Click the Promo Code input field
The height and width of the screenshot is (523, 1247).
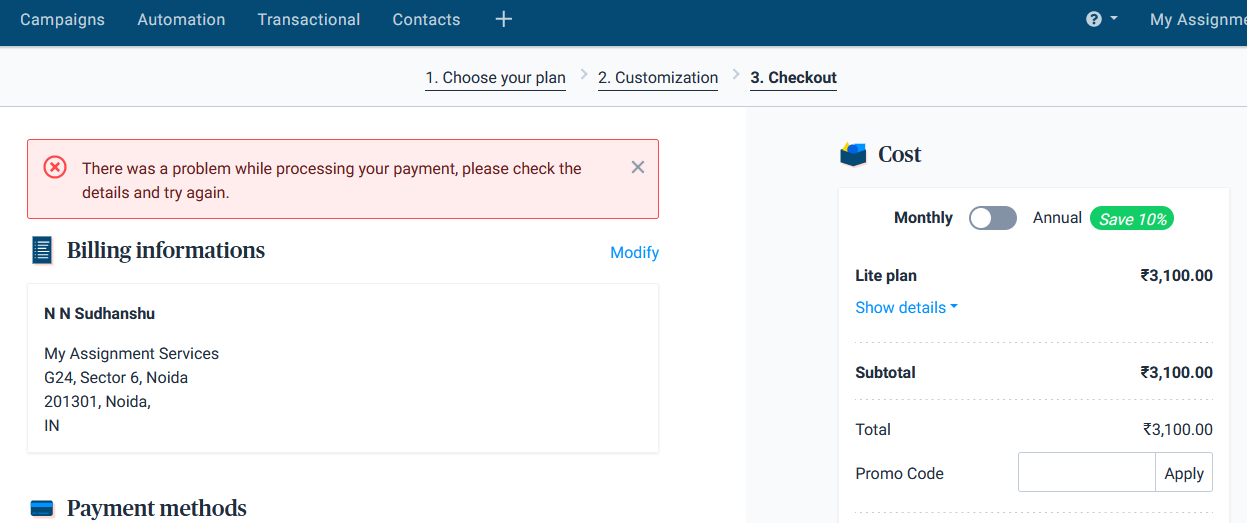tap(1086, 473)
